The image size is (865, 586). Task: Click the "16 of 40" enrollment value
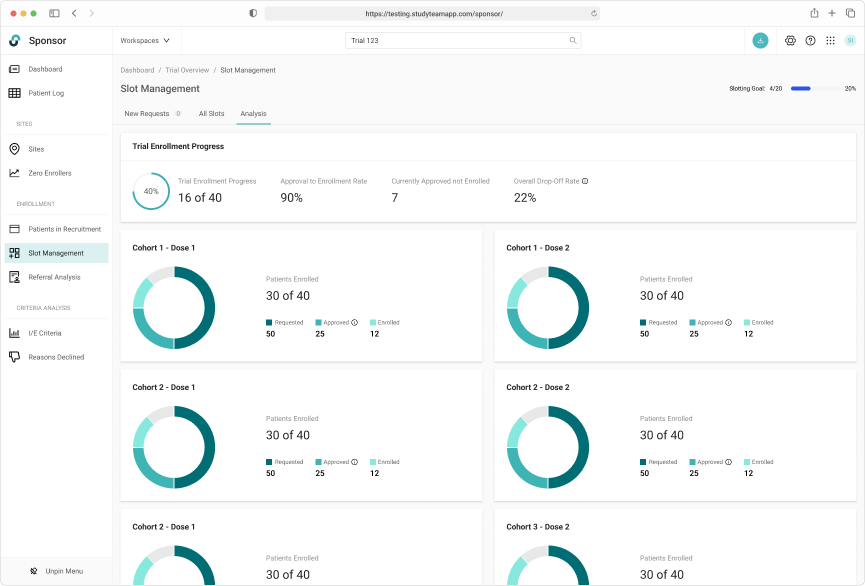tap(200, 198)
